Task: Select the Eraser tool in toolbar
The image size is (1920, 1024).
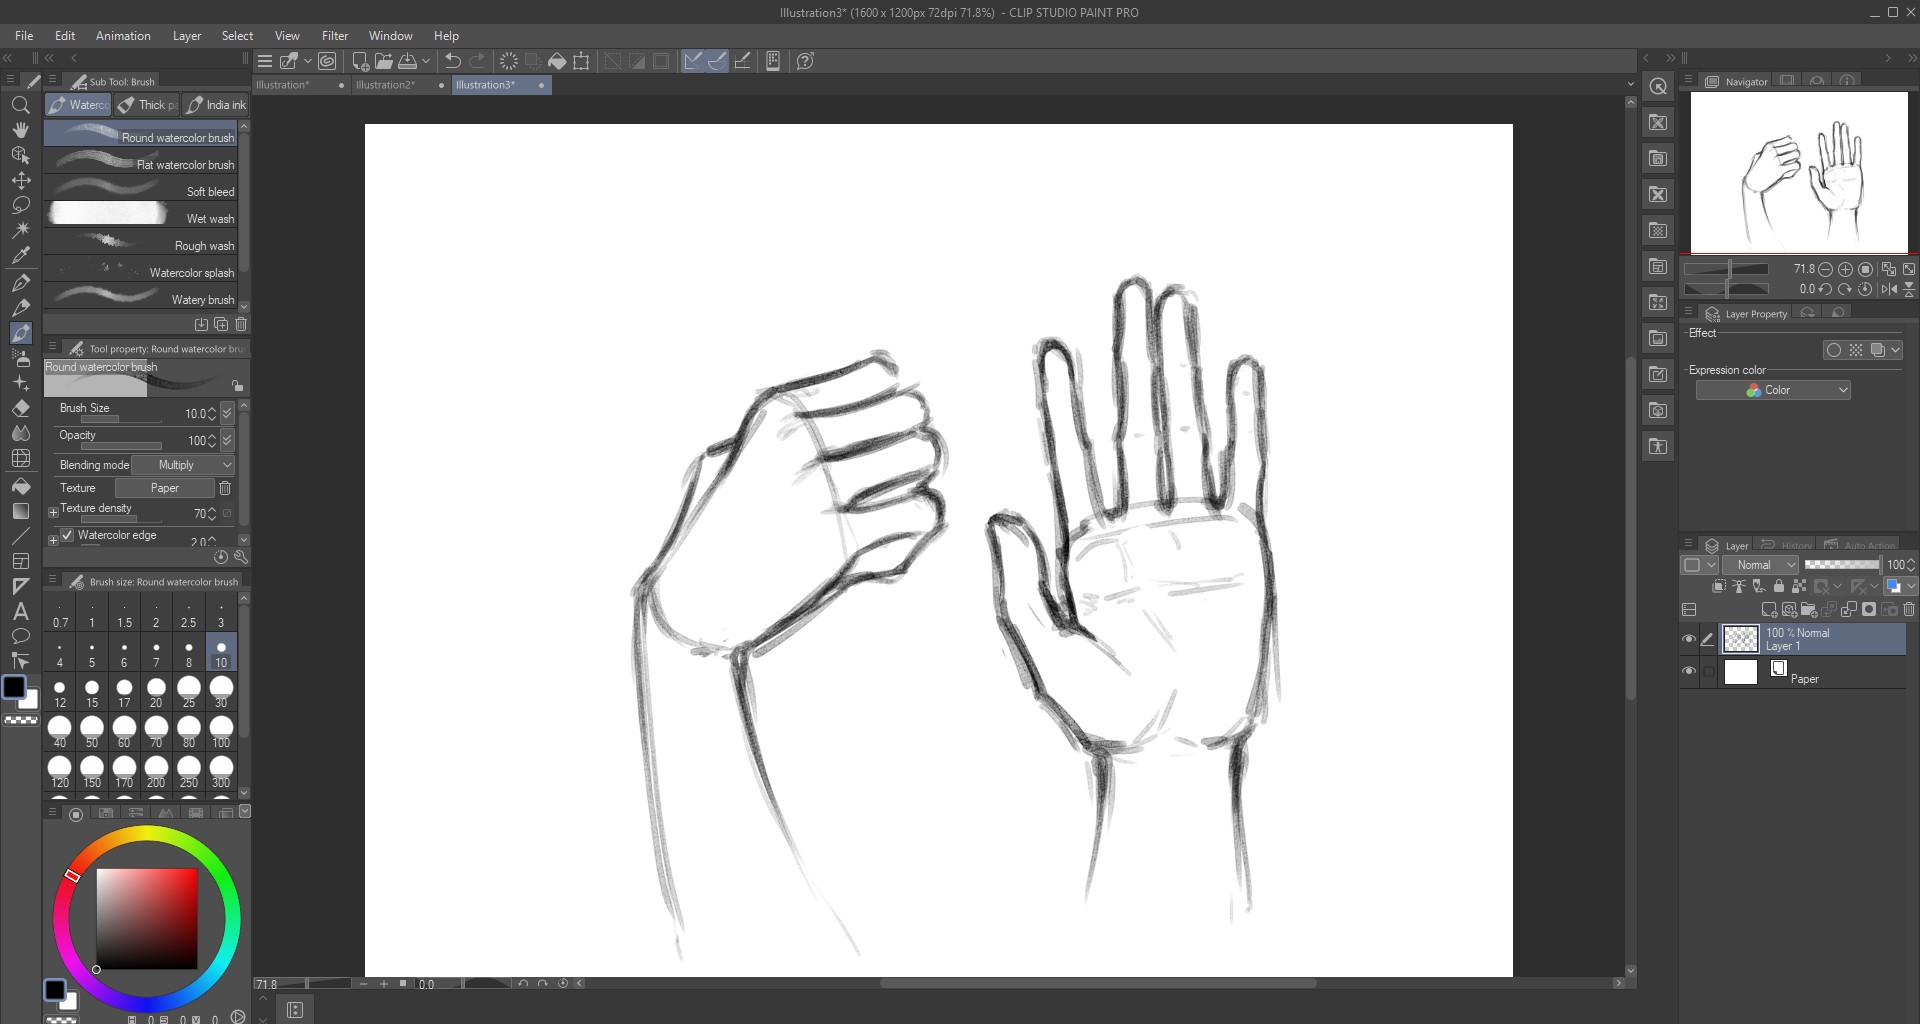Action: coord(20,408)
